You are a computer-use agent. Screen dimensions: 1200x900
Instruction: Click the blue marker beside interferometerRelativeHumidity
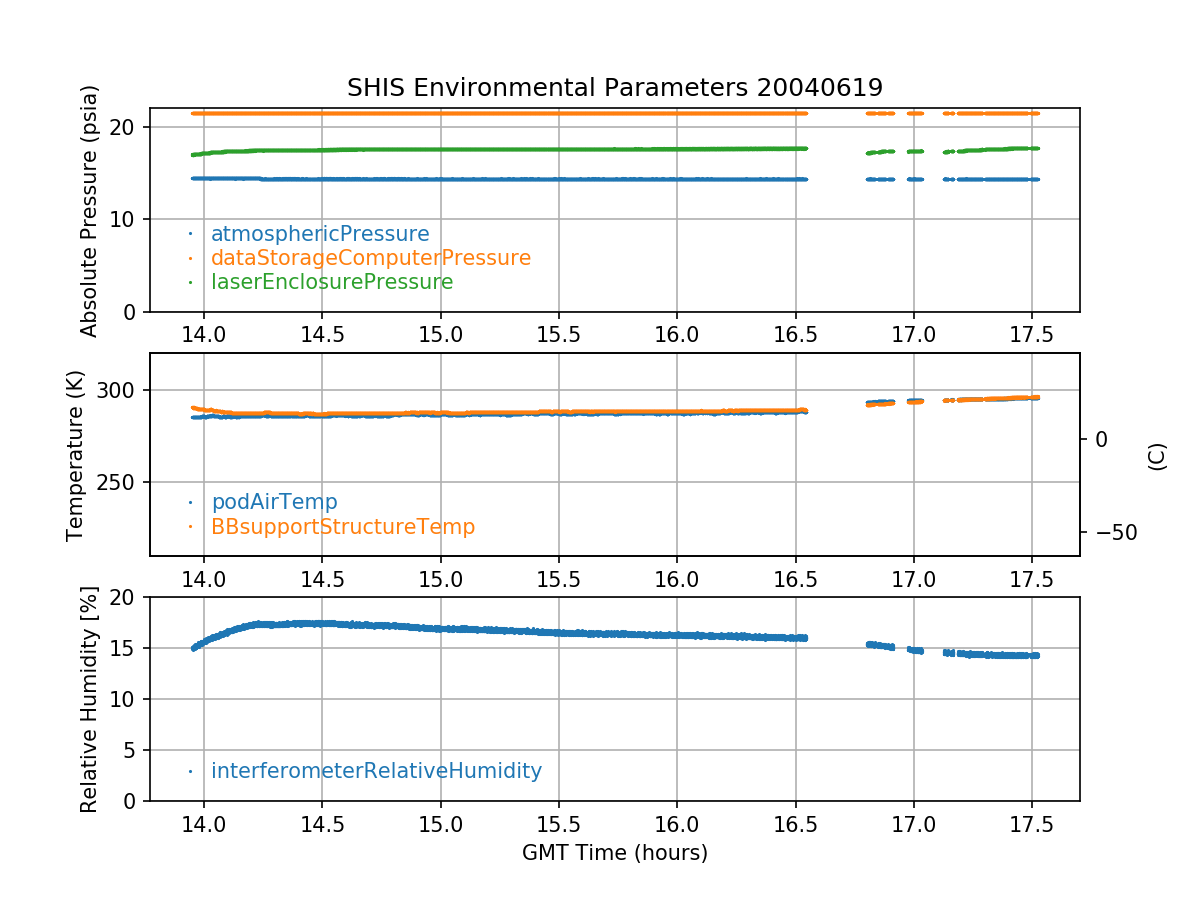coord(190,771)
